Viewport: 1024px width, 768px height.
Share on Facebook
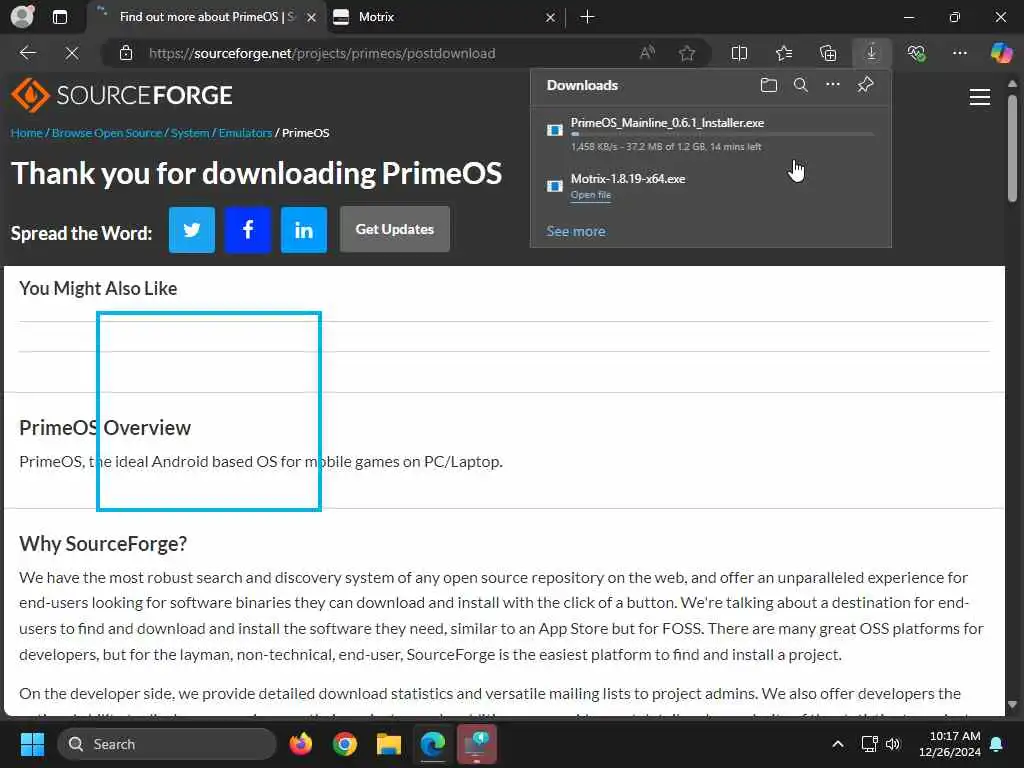[248, 230]
